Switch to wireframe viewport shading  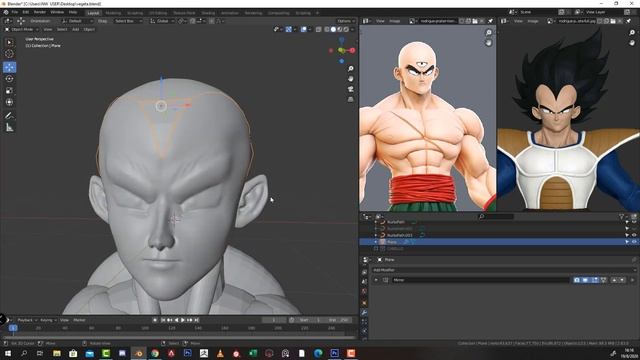pyautogui.click(x=327, y=29)
